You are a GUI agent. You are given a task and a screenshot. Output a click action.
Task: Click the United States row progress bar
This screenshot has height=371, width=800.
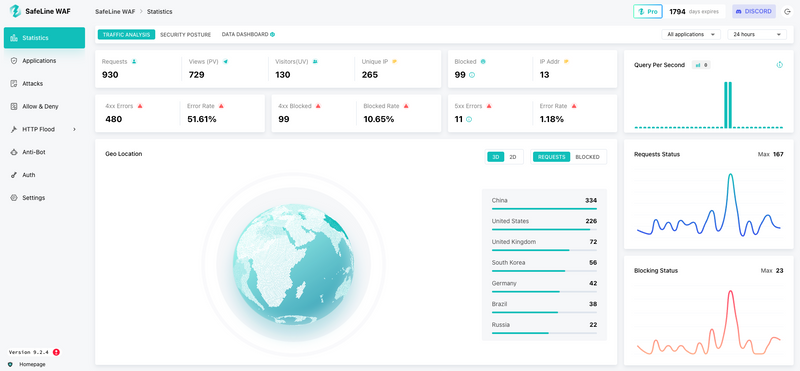coord(544,230)
